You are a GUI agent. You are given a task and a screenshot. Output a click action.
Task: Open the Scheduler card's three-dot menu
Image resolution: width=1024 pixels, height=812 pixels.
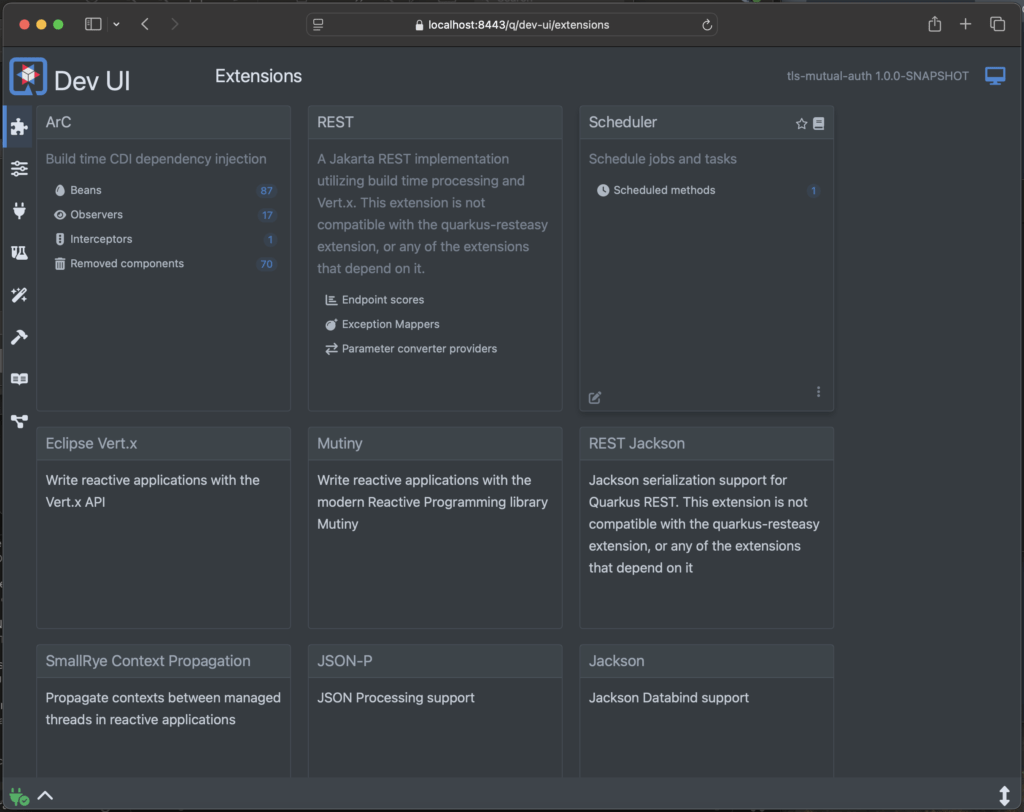(818, 391)
